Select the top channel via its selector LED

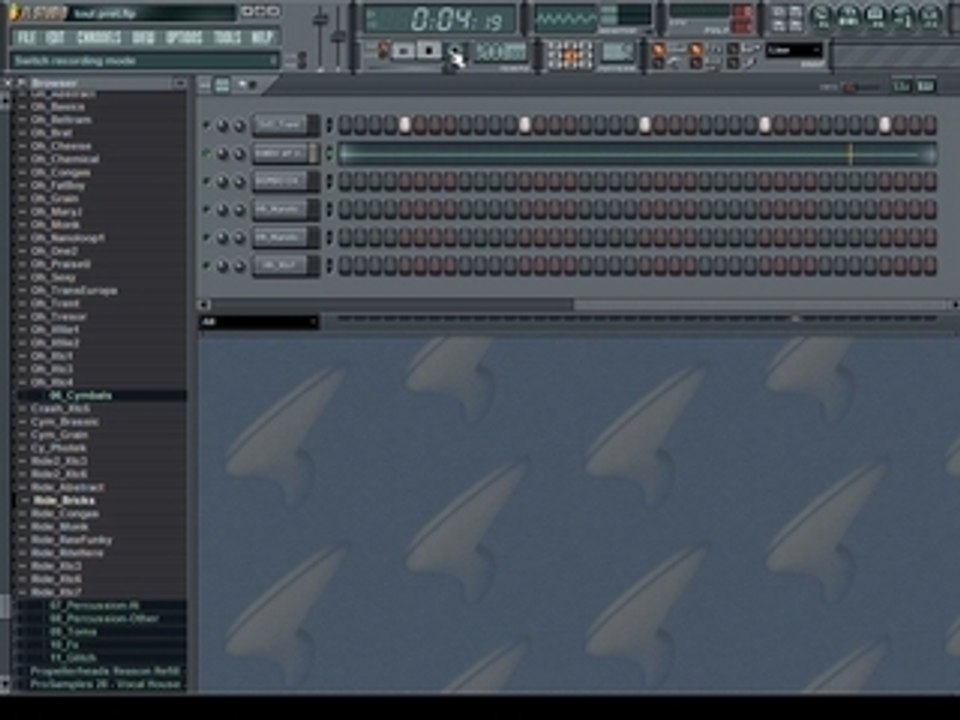329,126
